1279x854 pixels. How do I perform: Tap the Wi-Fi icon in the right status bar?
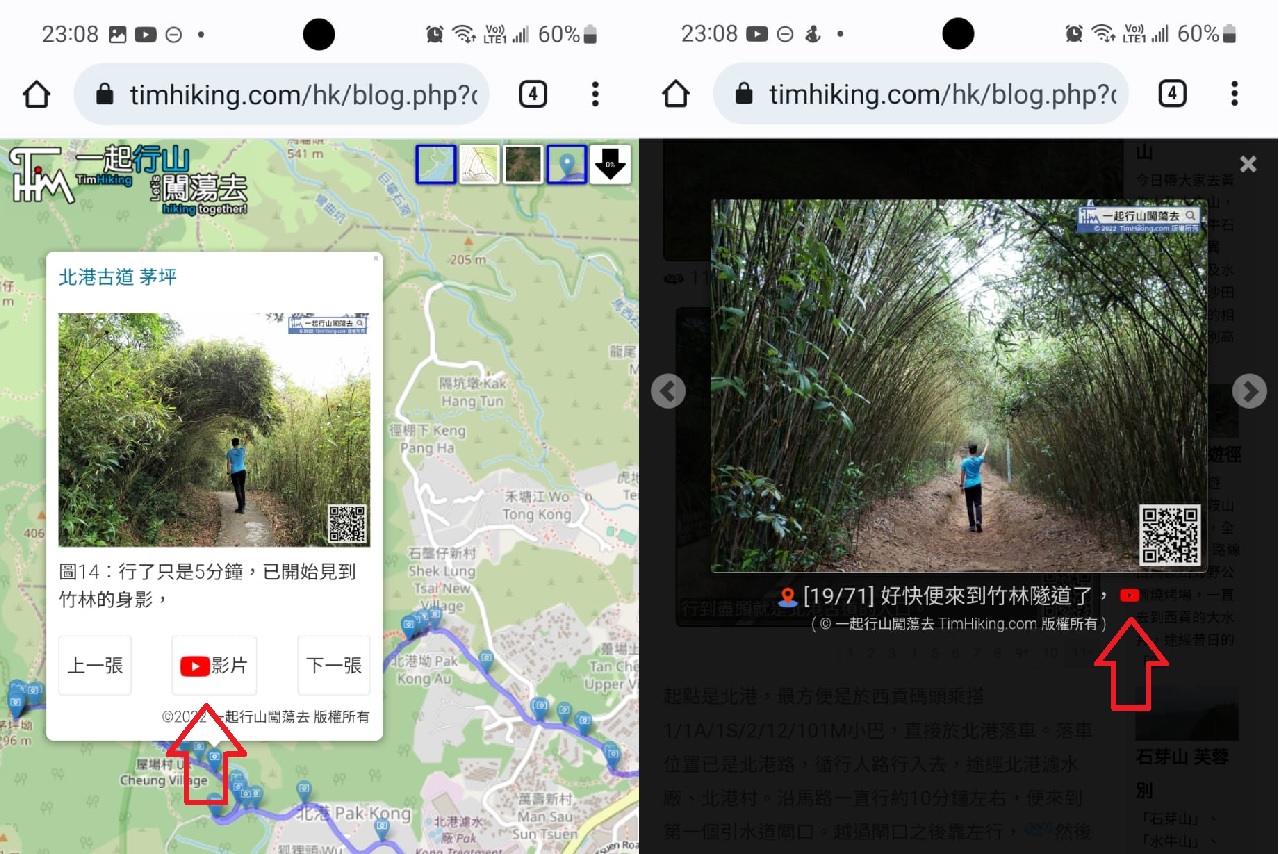click(x=1102, y=34)
